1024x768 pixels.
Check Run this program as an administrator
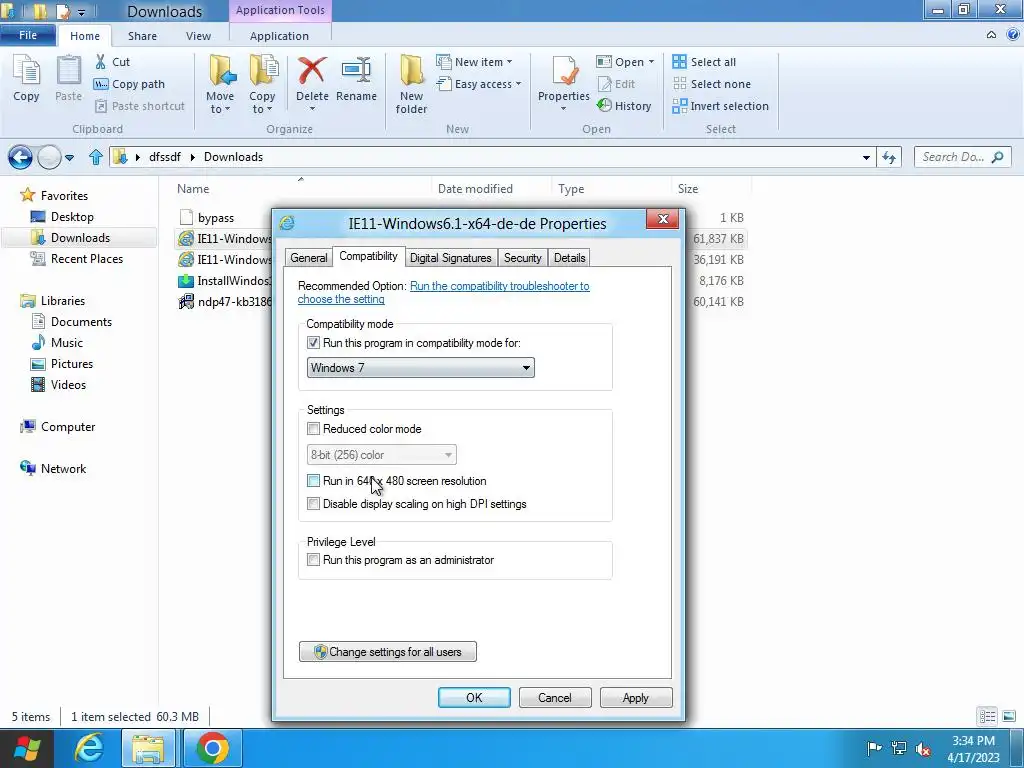pos(313,560)
